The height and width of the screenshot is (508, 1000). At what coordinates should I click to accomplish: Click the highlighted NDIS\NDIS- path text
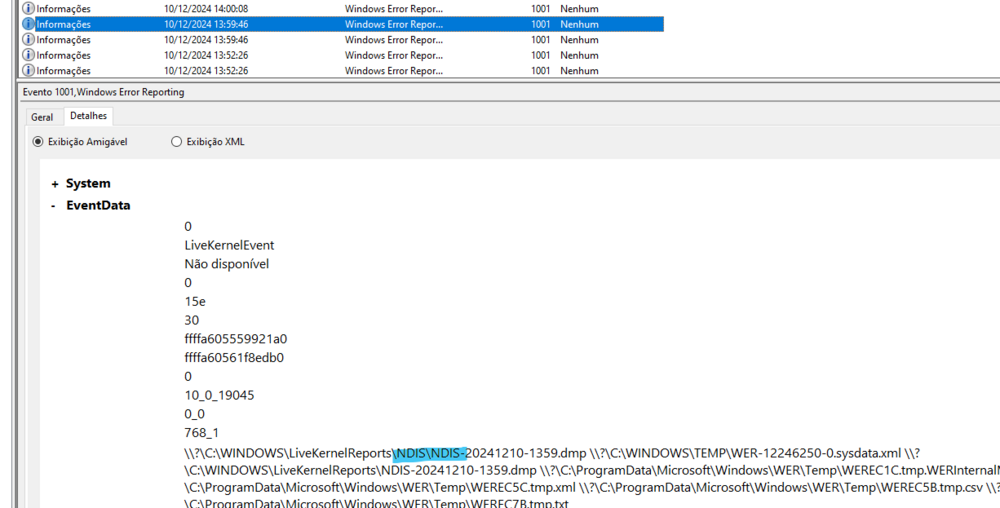430,454
